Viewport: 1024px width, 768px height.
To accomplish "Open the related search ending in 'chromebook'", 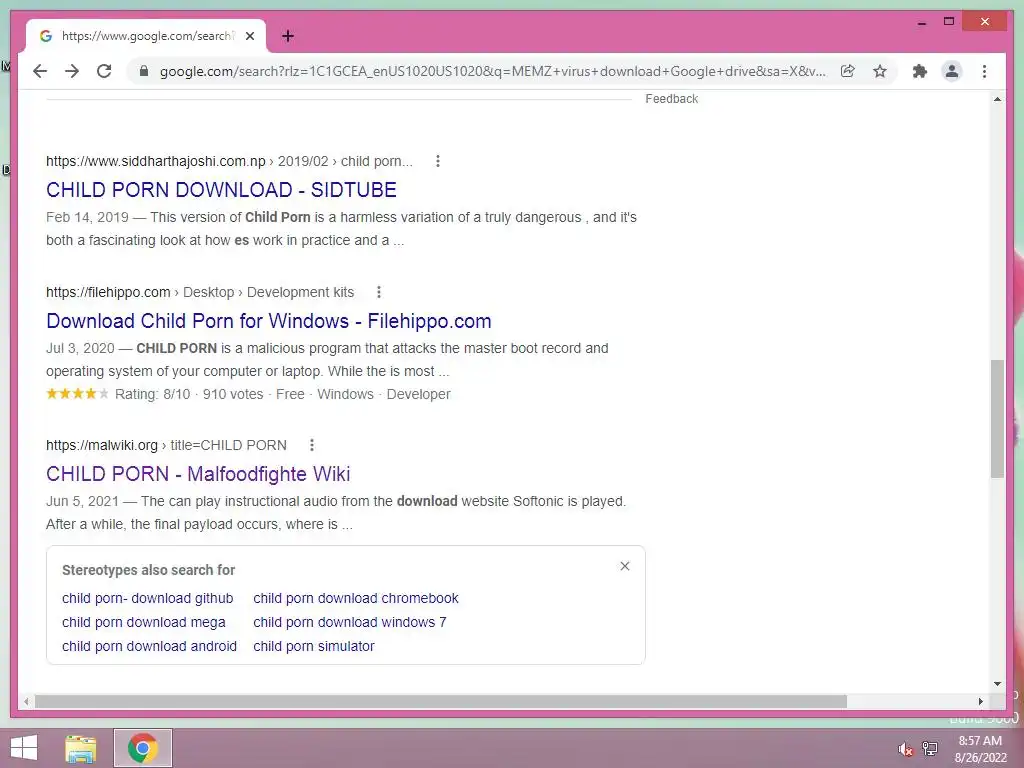I will (356, 598).
